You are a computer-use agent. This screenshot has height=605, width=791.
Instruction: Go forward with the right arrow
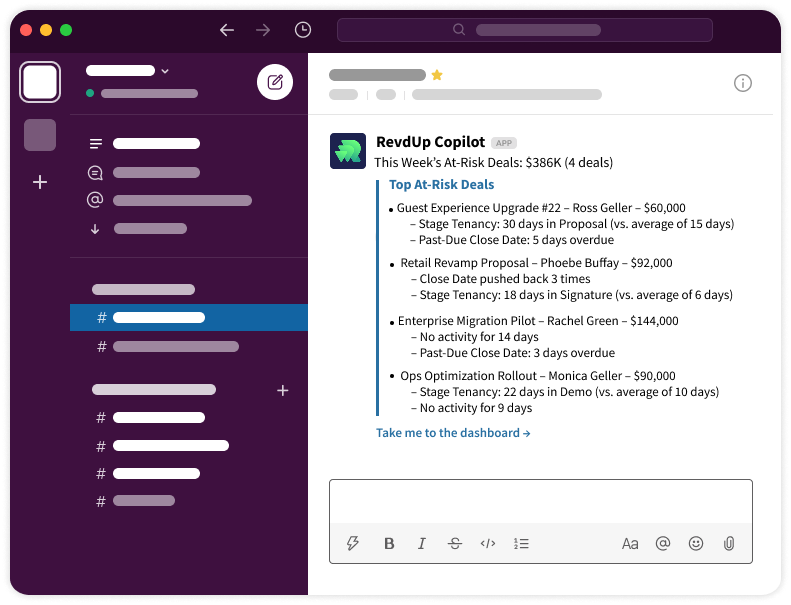pos(263,30)
